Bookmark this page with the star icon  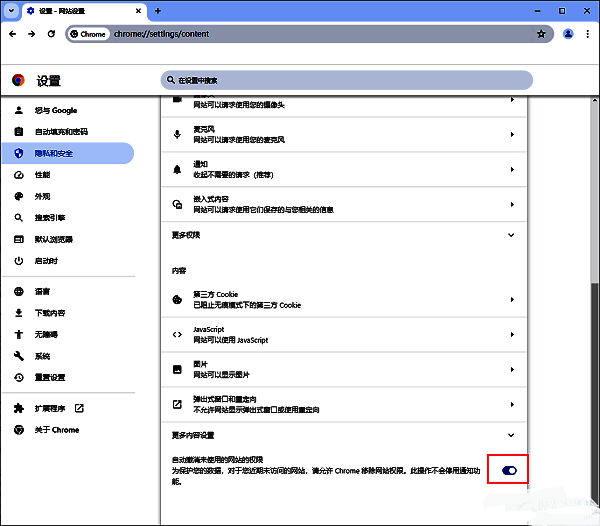[541, 33]
